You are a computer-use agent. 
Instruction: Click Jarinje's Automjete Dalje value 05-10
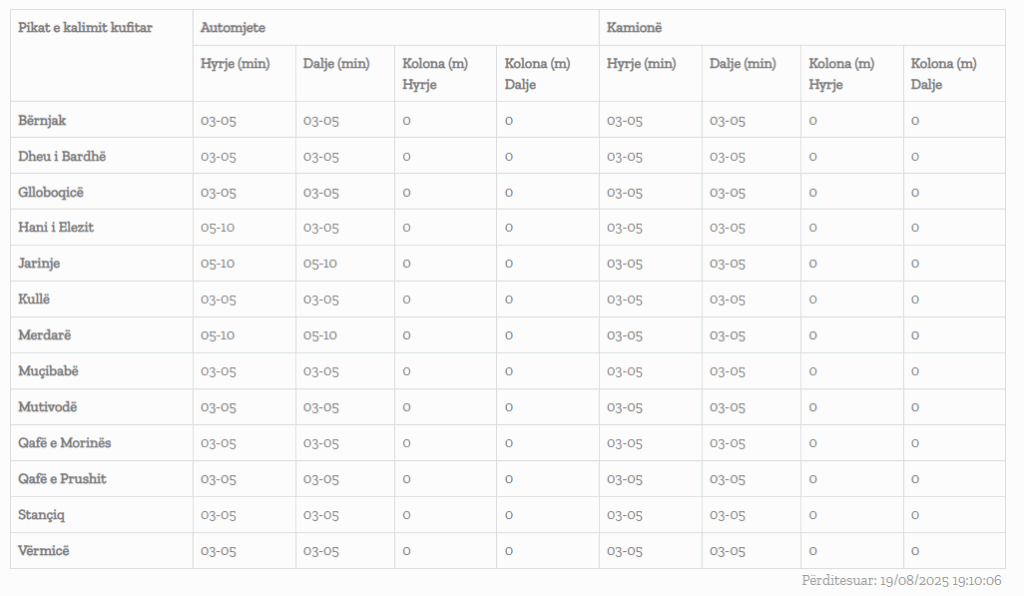(x=321, y=263)
